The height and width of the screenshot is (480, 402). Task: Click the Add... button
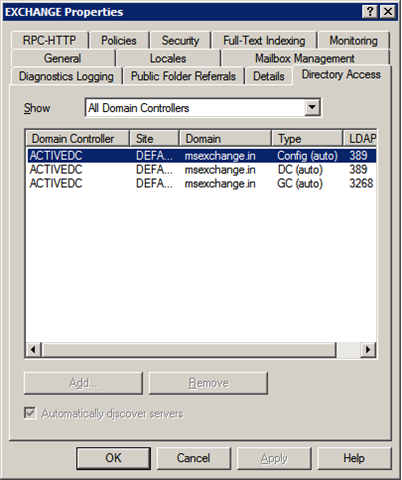pyautogui.click(x=83, y=383)
